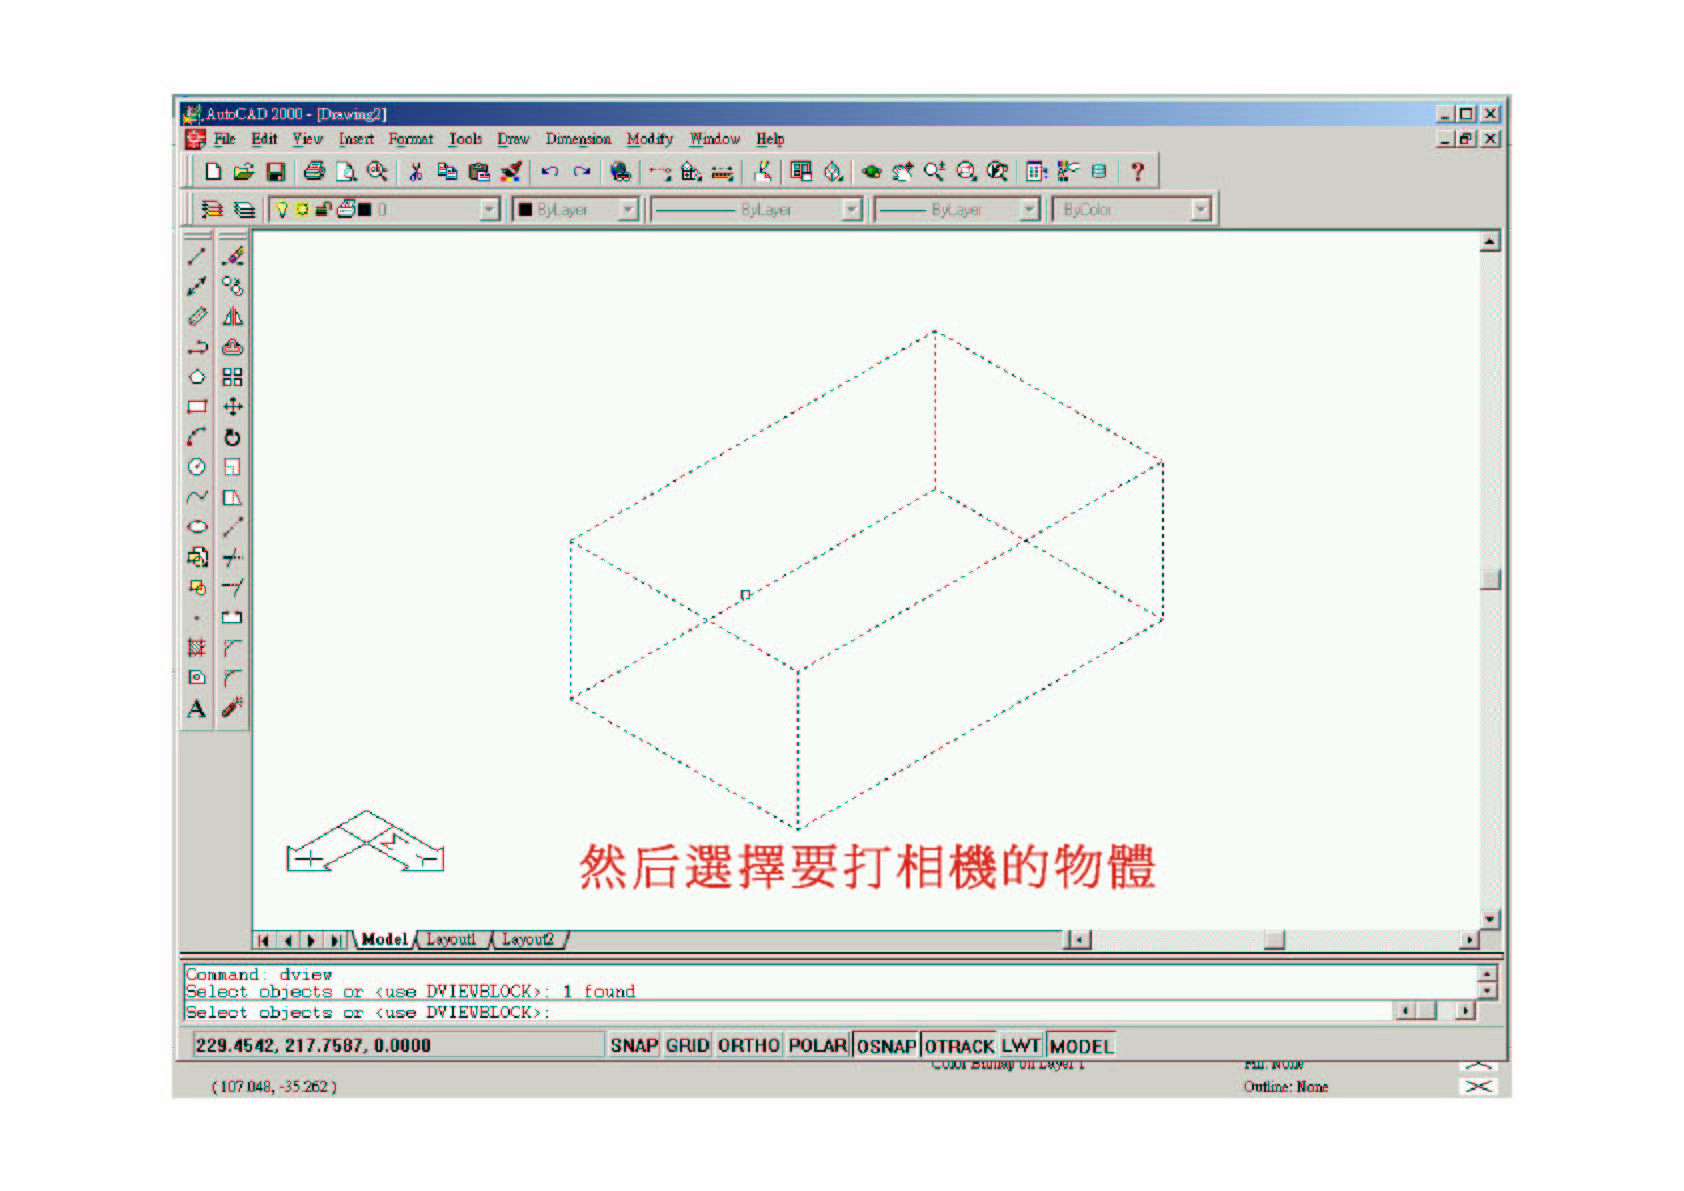1684x1191 pixels.
Task: Select the Multiline Text 'A' tool
Action: pos(197,709)
